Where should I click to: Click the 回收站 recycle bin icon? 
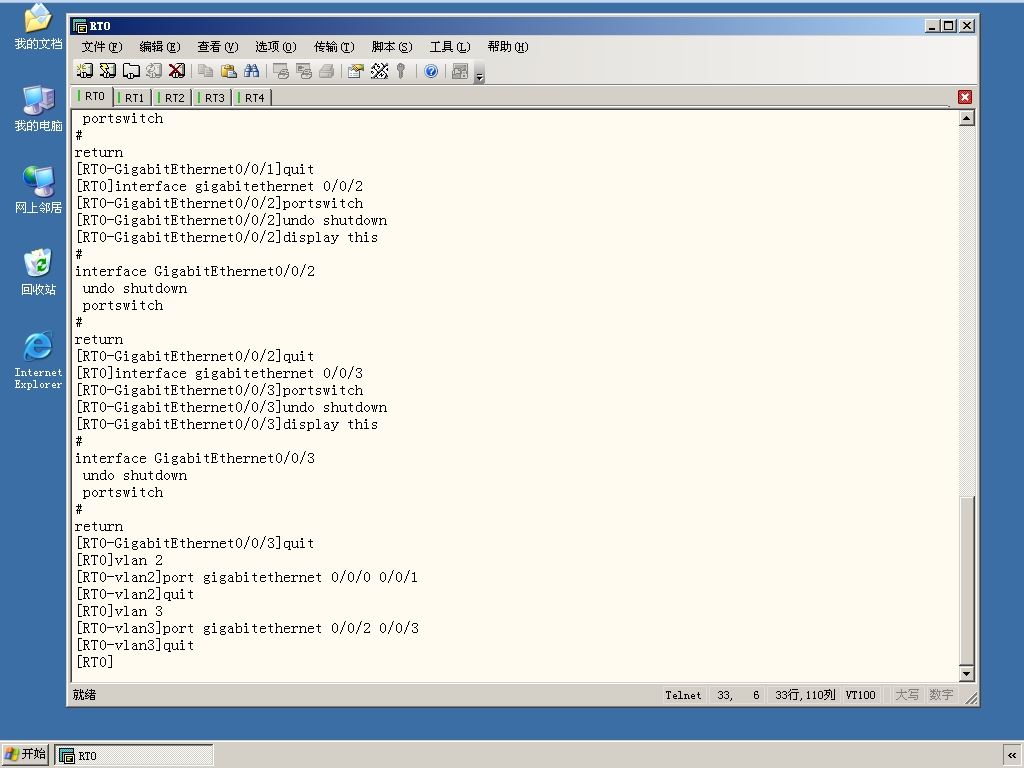click(x=38, y=272)
